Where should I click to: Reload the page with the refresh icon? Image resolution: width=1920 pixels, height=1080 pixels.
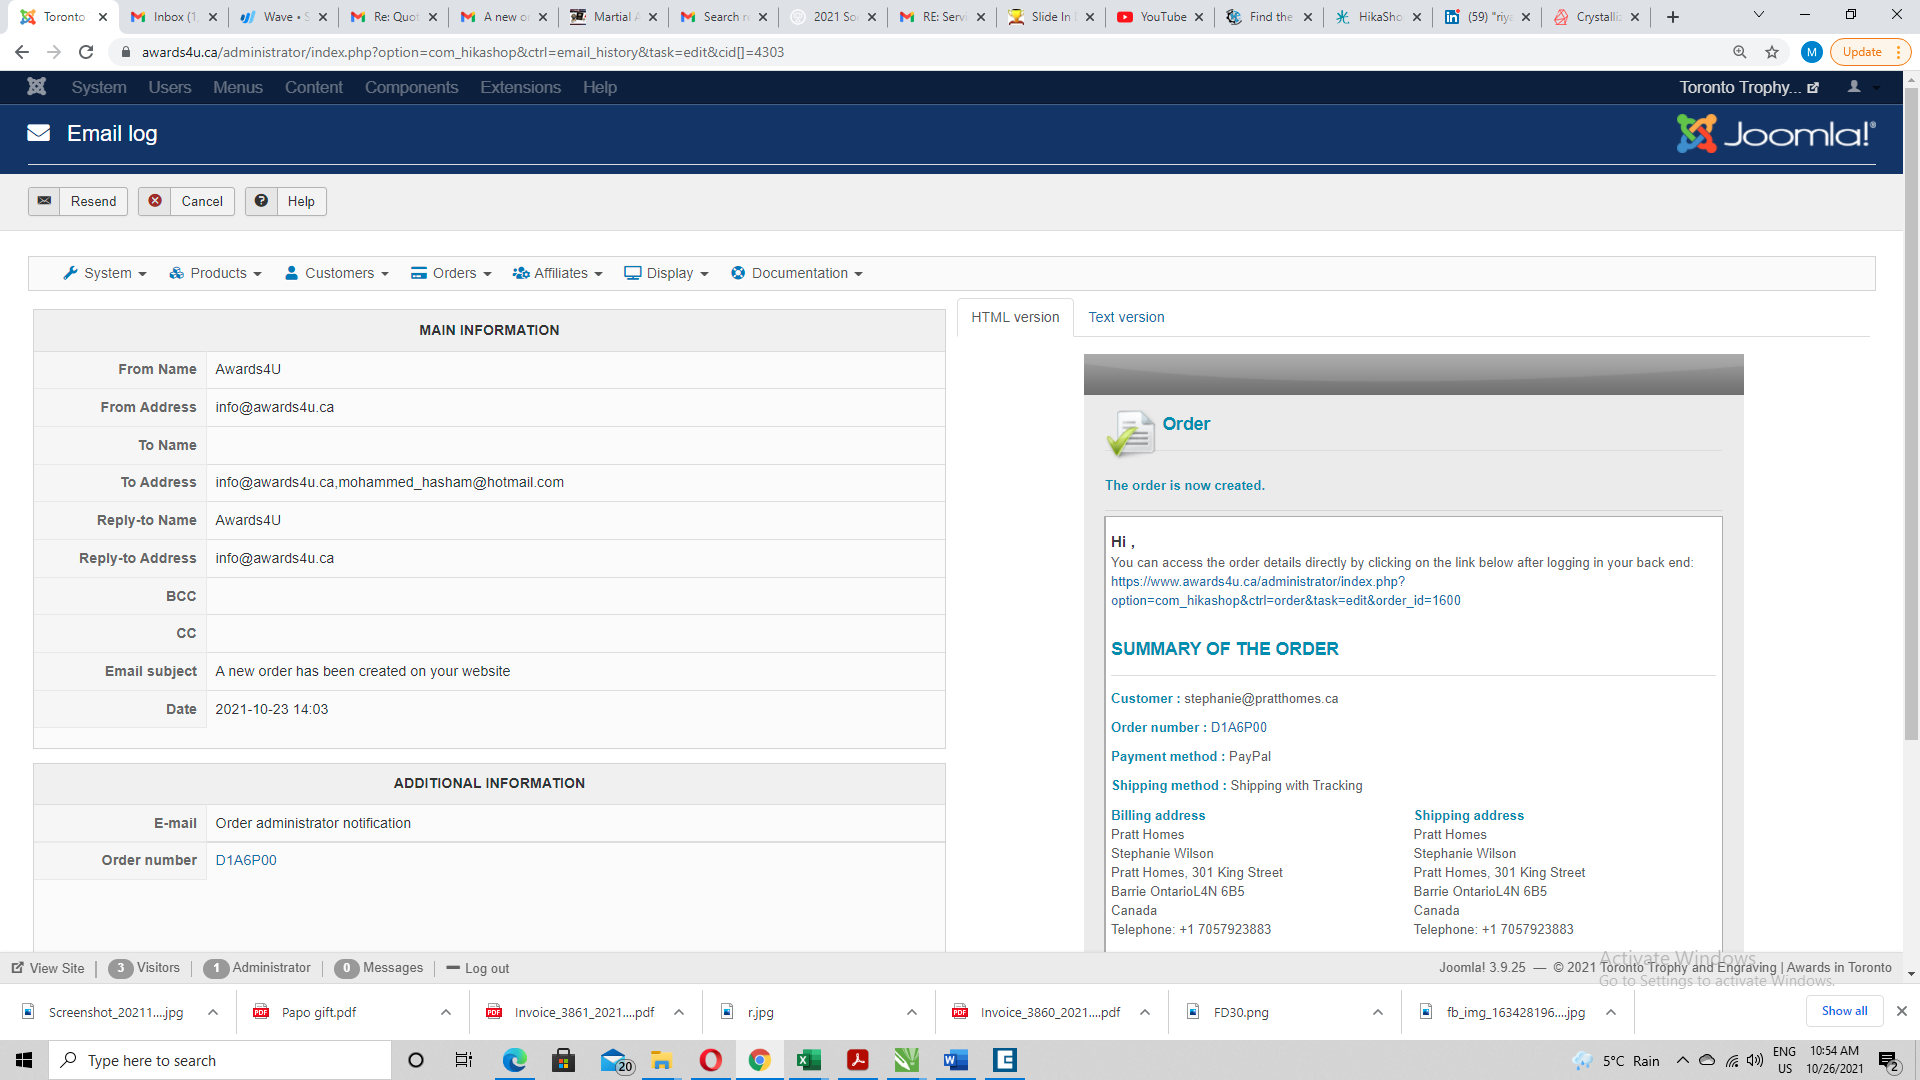(x=86, y=52)
